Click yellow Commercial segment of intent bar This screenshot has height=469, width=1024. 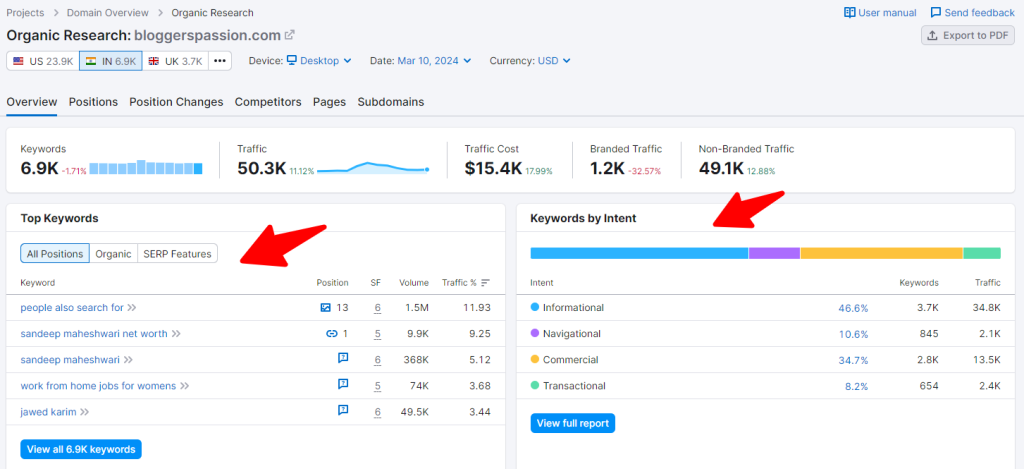[882, 253]
